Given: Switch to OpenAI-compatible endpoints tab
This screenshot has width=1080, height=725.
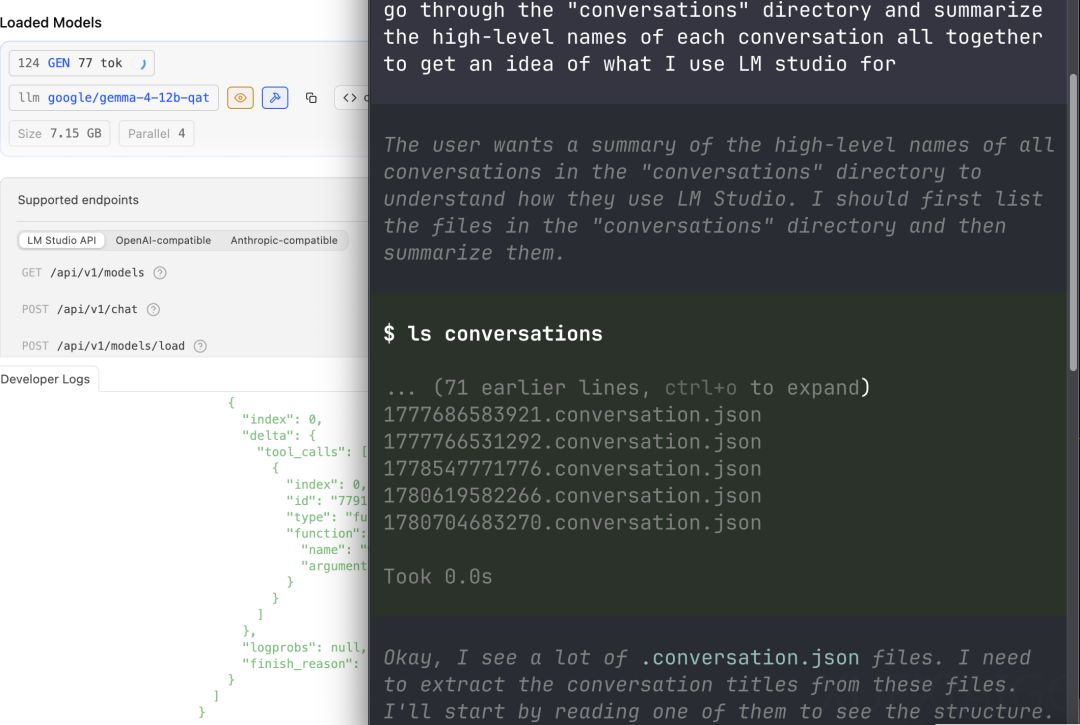Looking at the screenshot, I should (x=163, y=240).
